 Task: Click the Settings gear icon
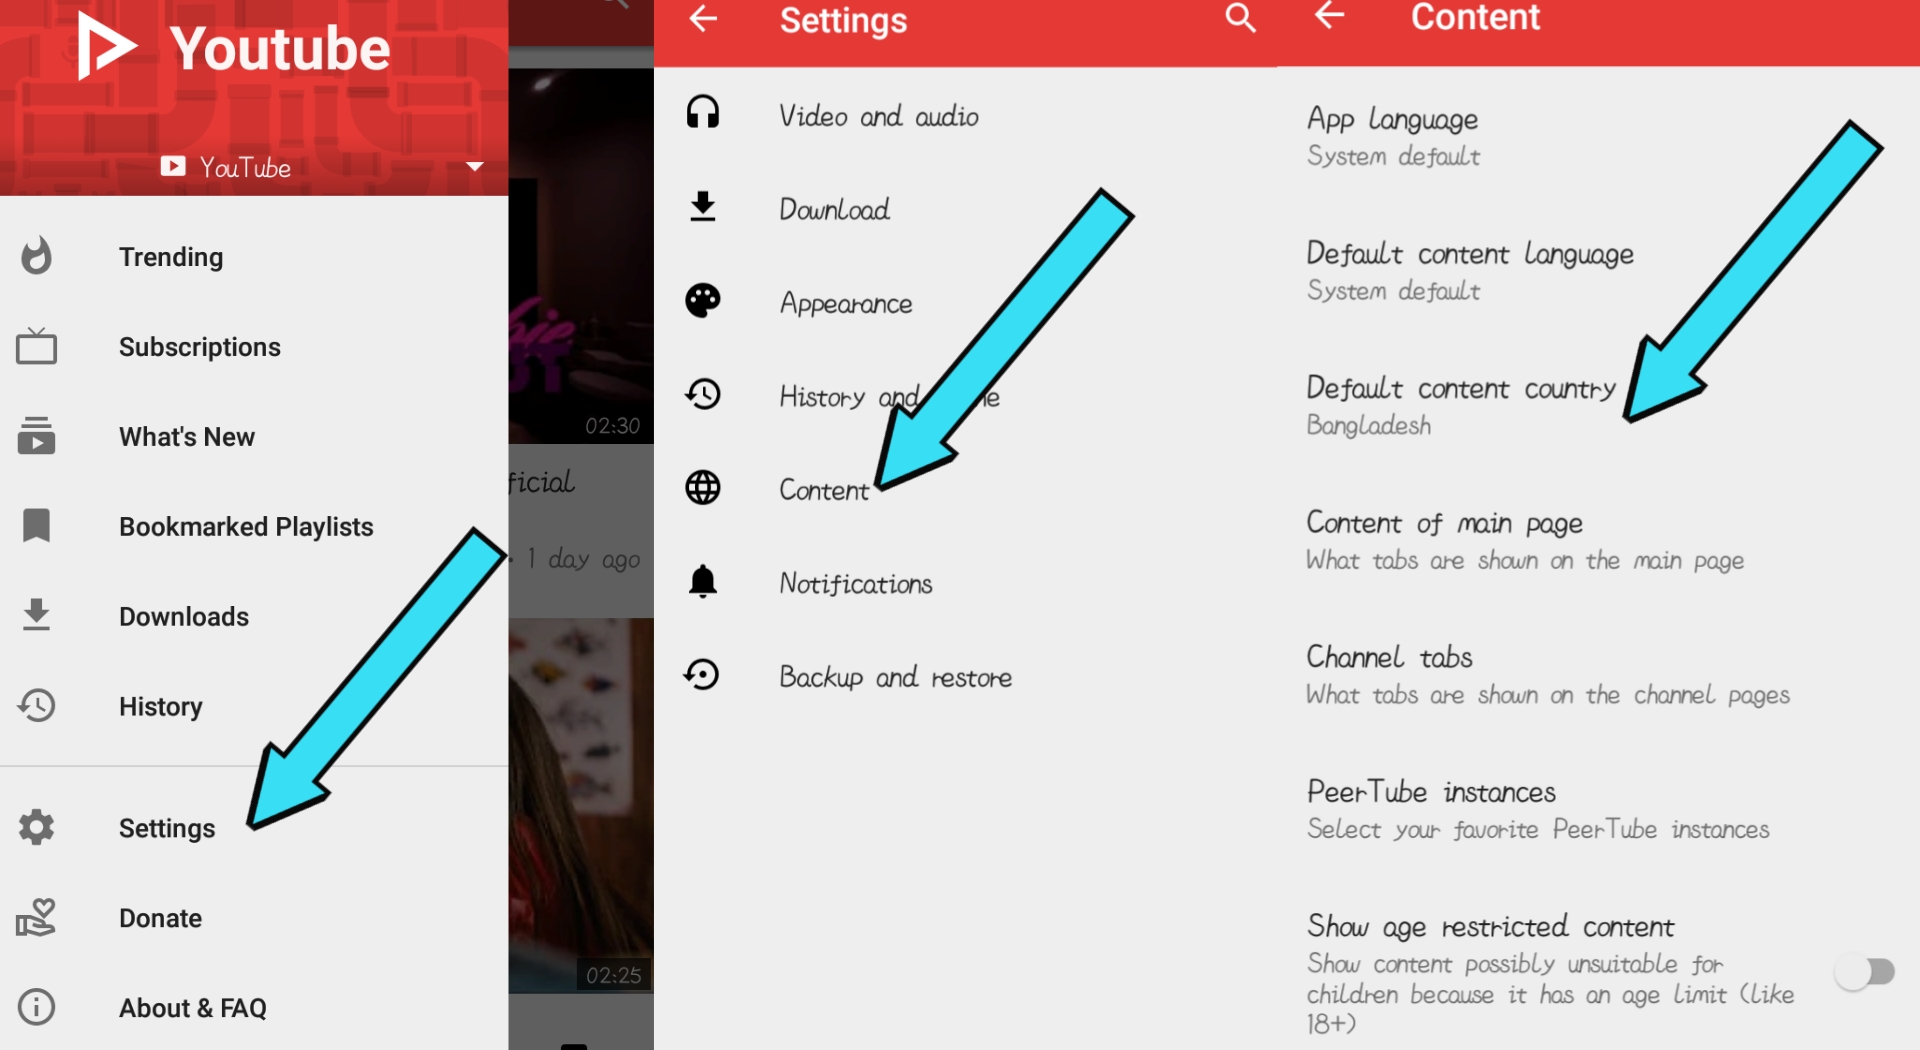(x=37, y=827)
